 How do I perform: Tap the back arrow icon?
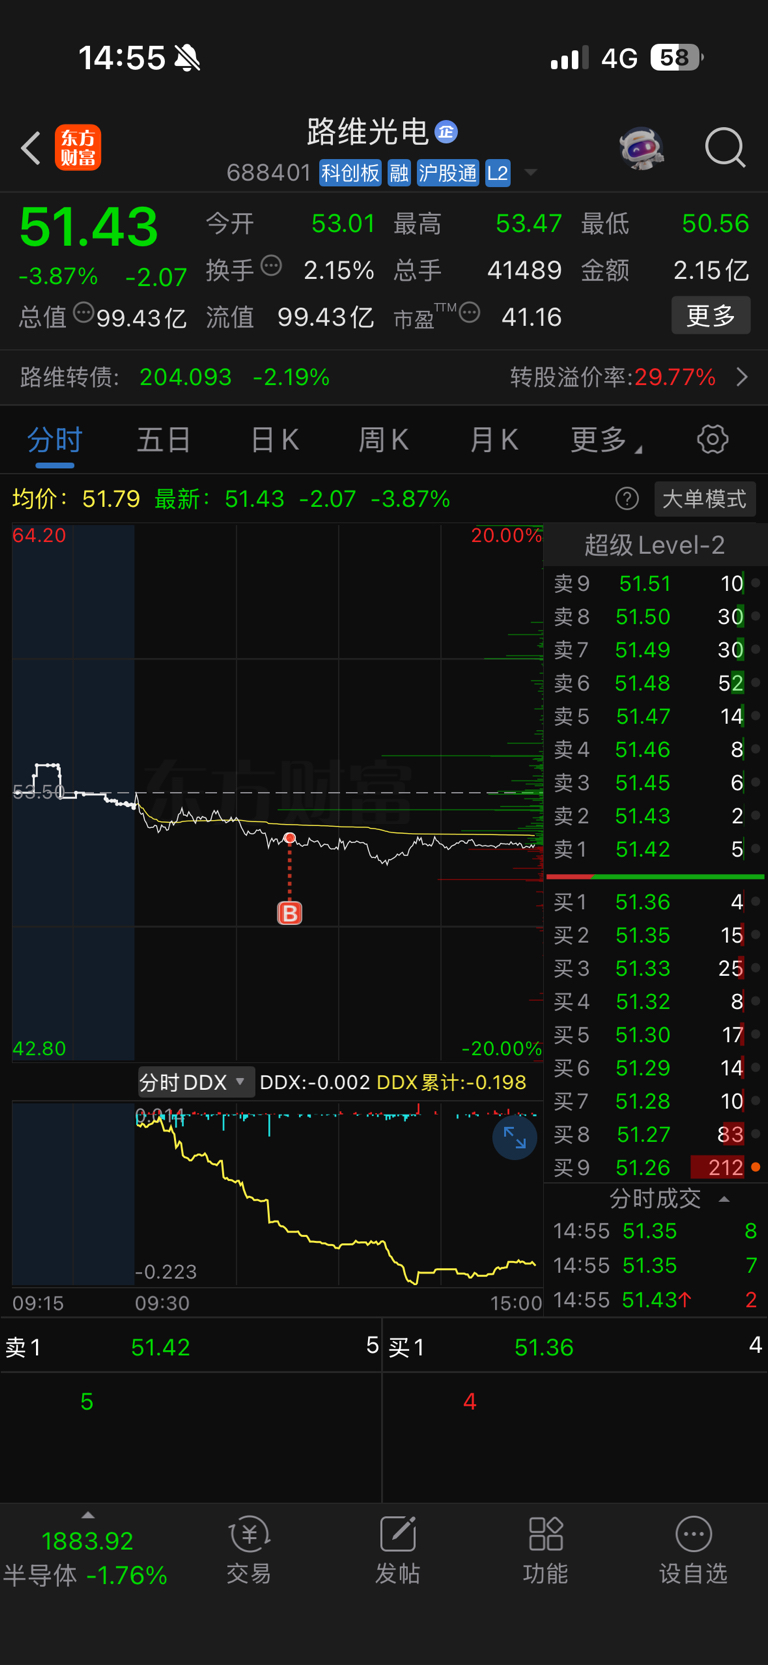(x=31, y=148)
